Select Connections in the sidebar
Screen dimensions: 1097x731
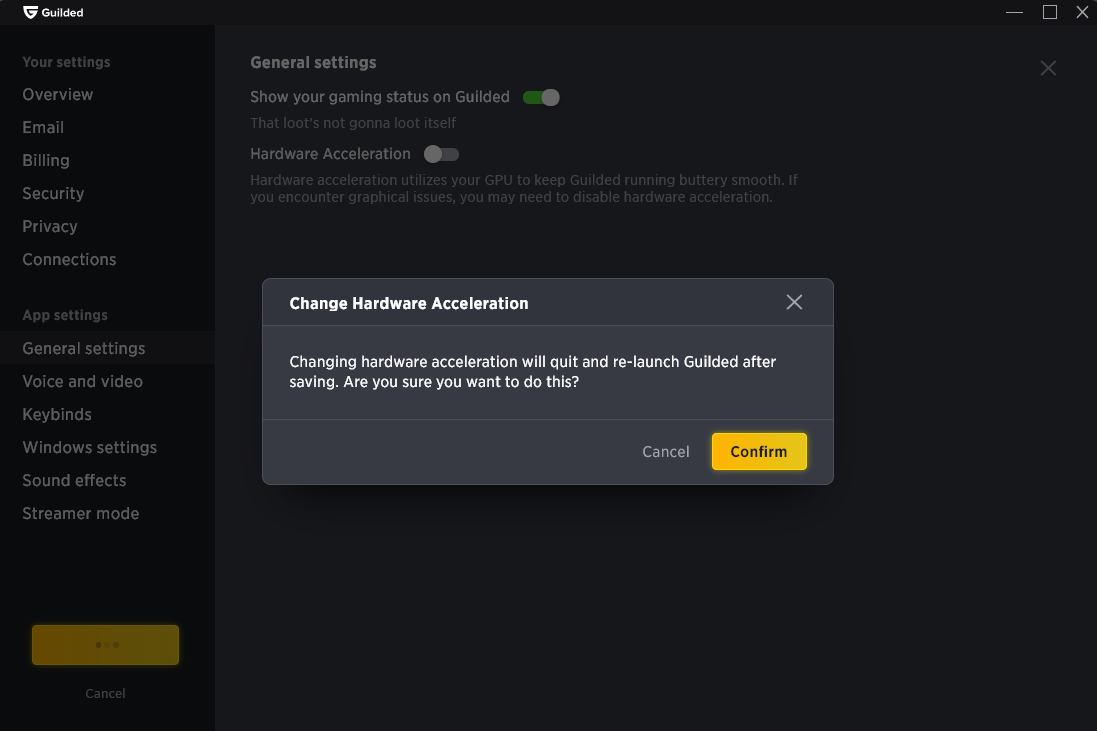69,260
